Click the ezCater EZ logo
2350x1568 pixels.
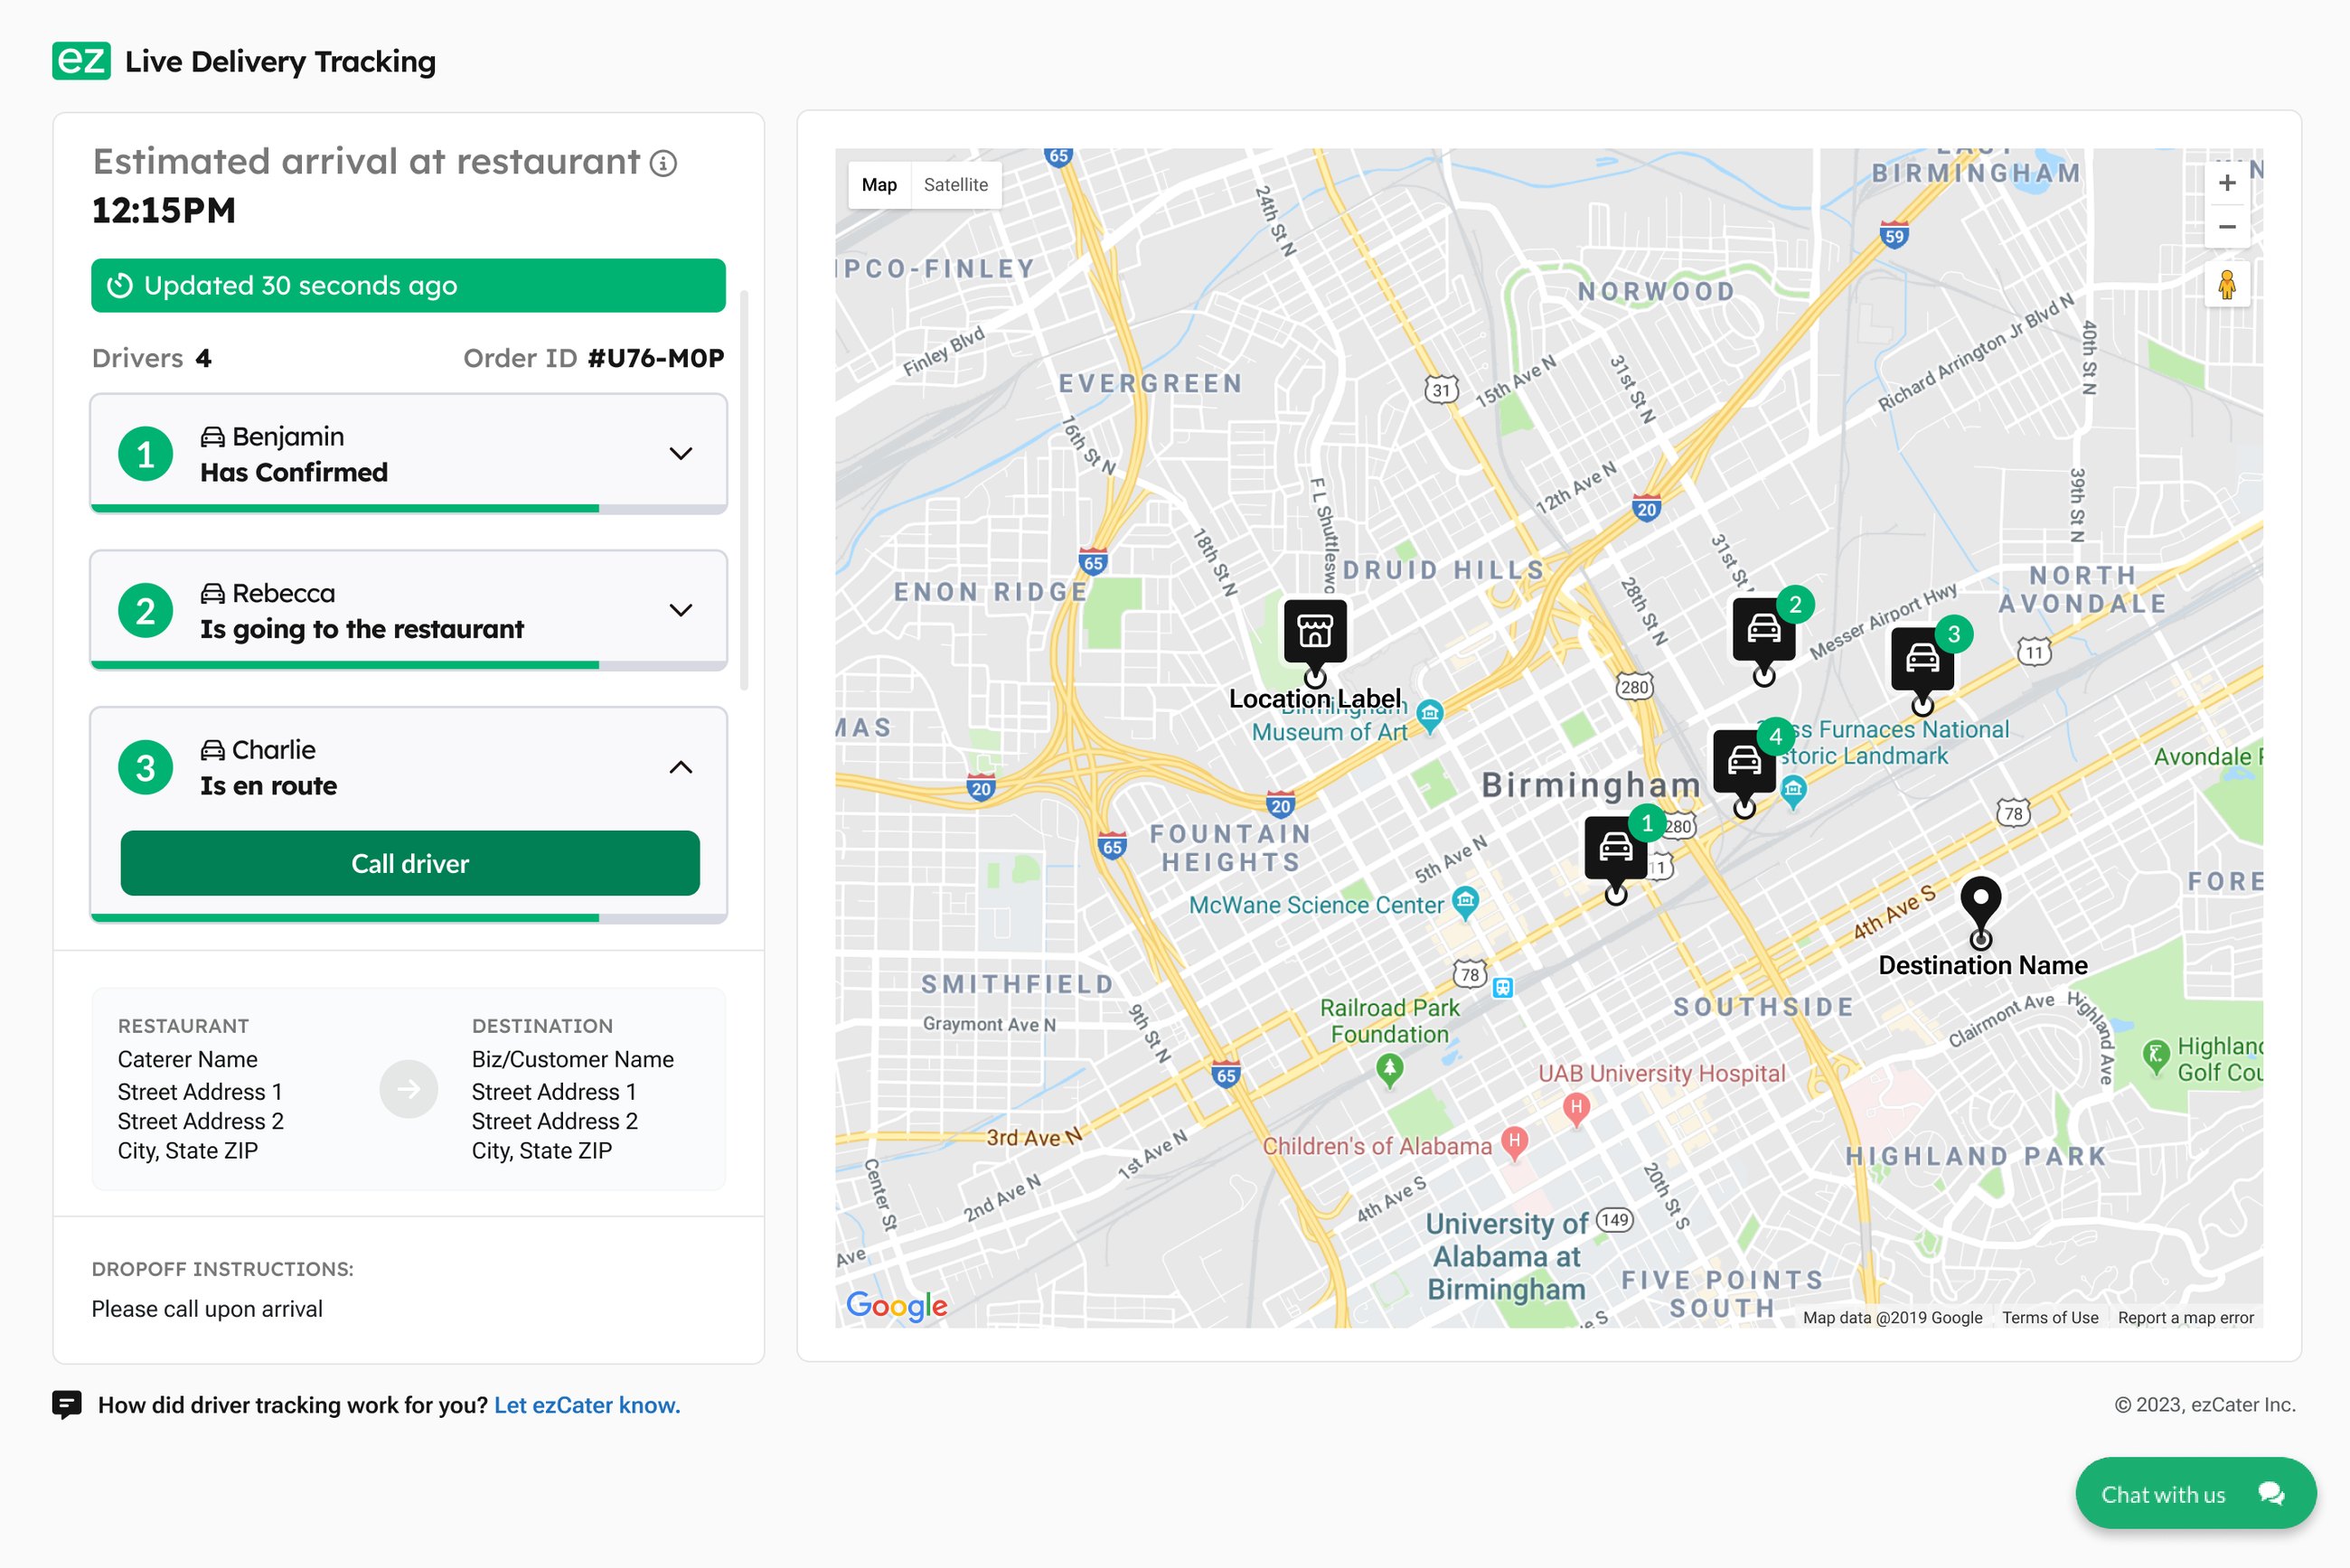pyautogui.click(x=81, y=61)
